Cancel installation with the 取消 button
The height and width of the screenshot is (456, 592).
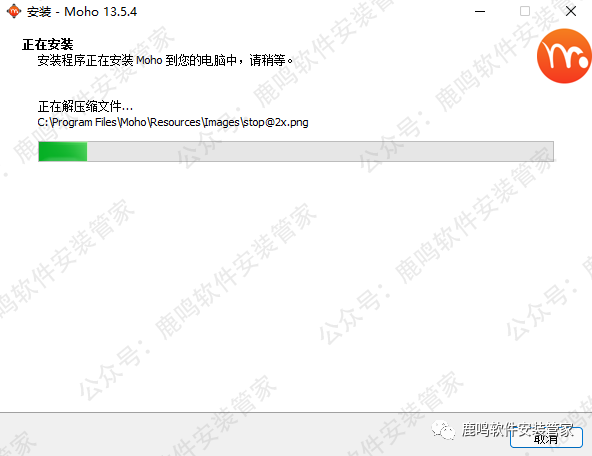click(x=546, y=438)
